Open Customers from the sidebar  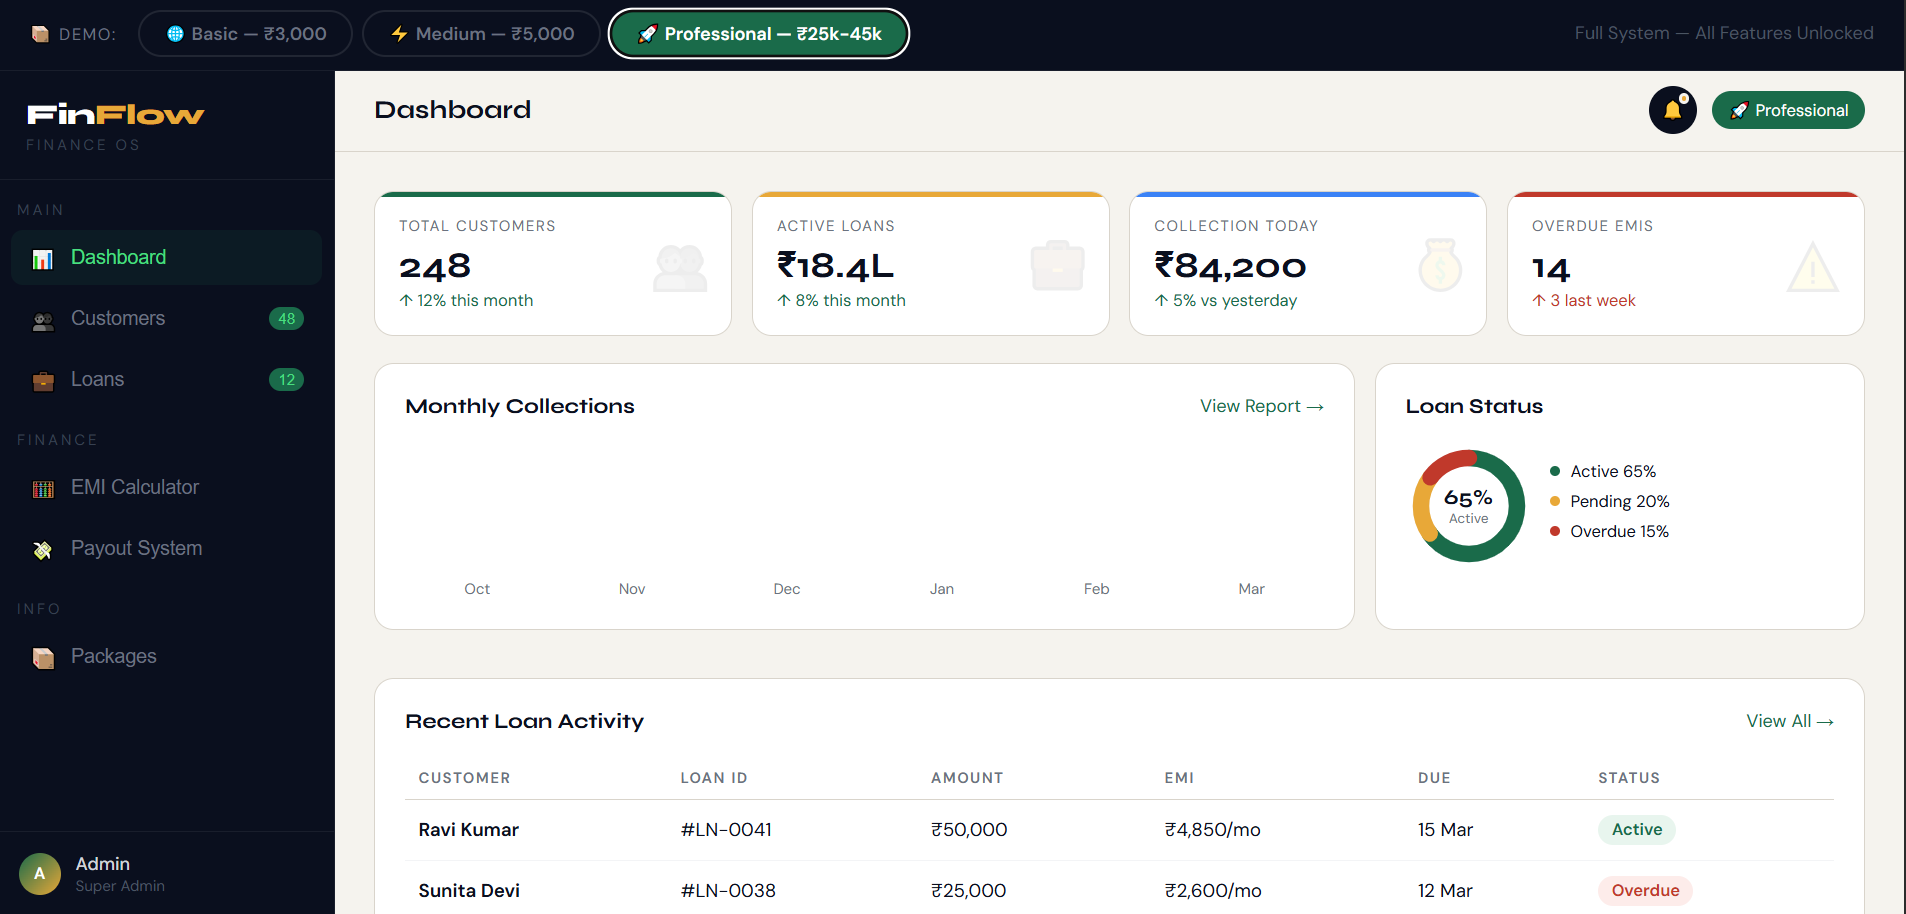(x=117, y=318)
